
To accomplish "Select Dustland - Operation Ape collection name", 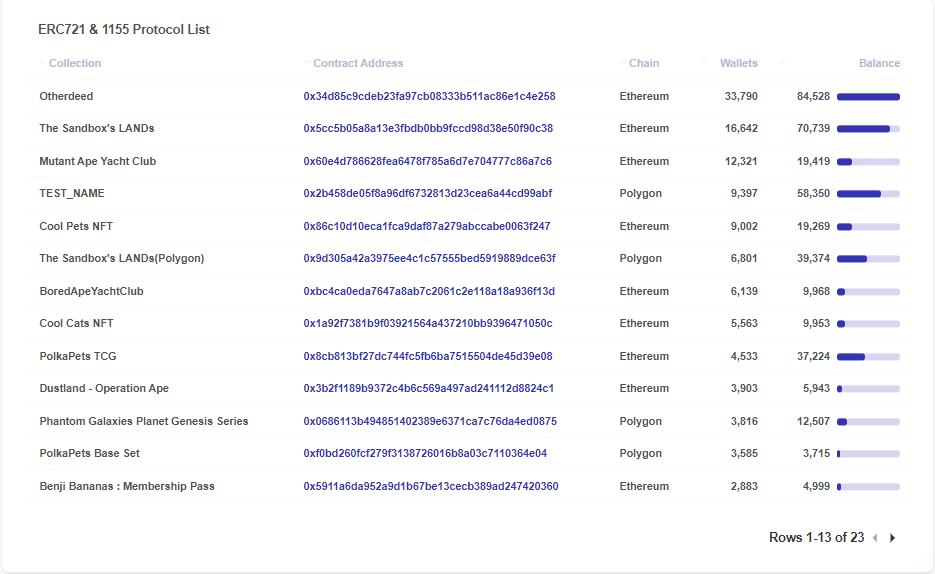I will pyautogui.click(x=104, y=388).
